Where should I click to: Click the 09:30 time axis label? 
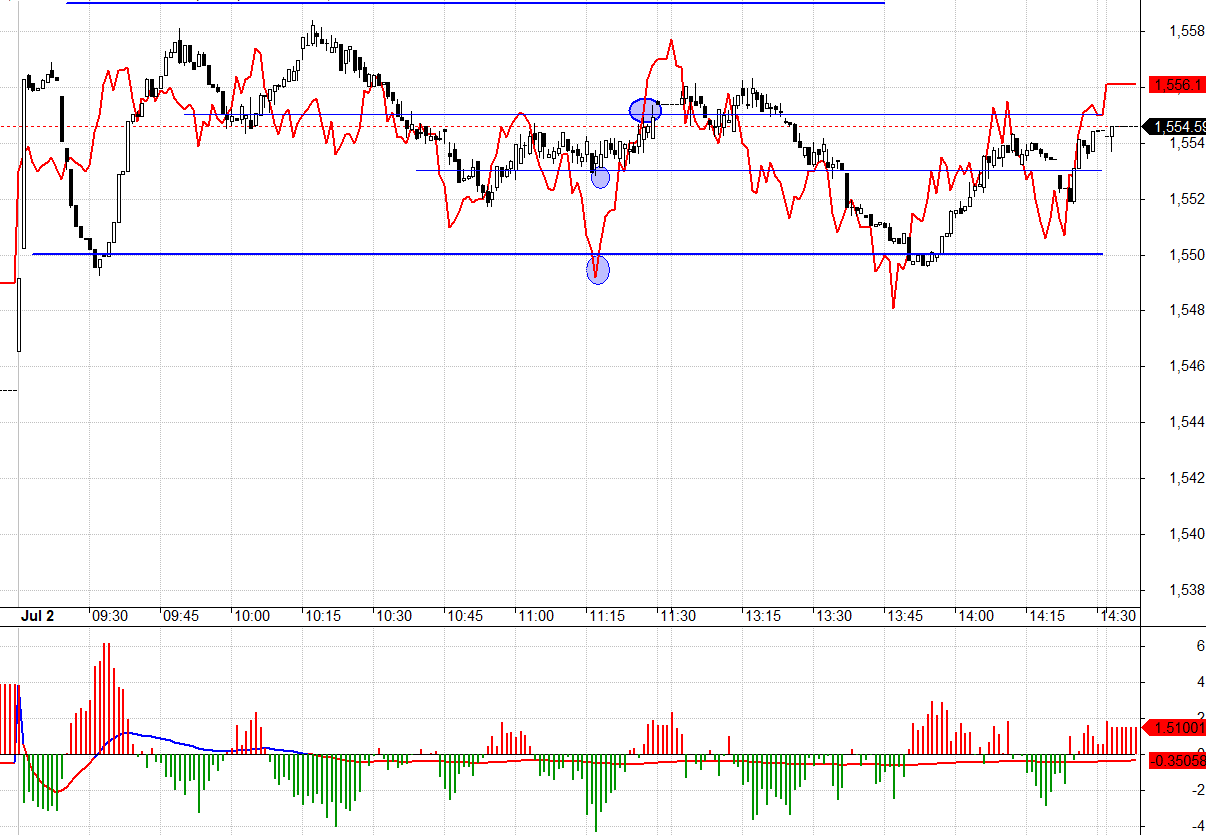coord(108,616)
